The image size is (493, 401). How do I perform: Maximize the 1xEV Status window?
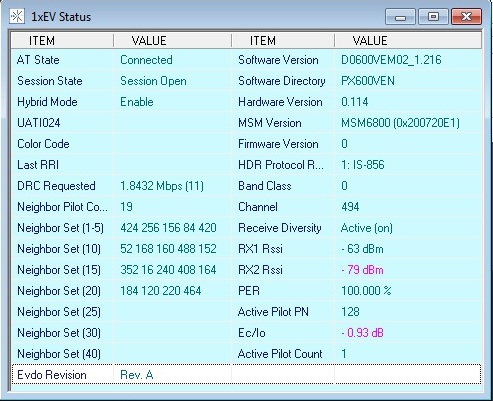click(433, 17)
